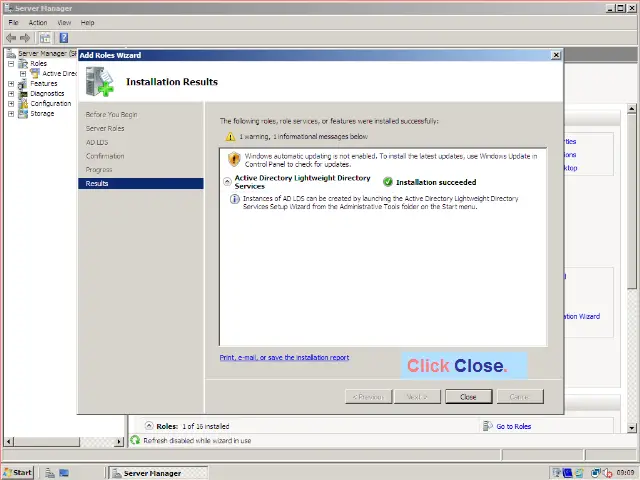Open the View menu

[x=64, y=22]
